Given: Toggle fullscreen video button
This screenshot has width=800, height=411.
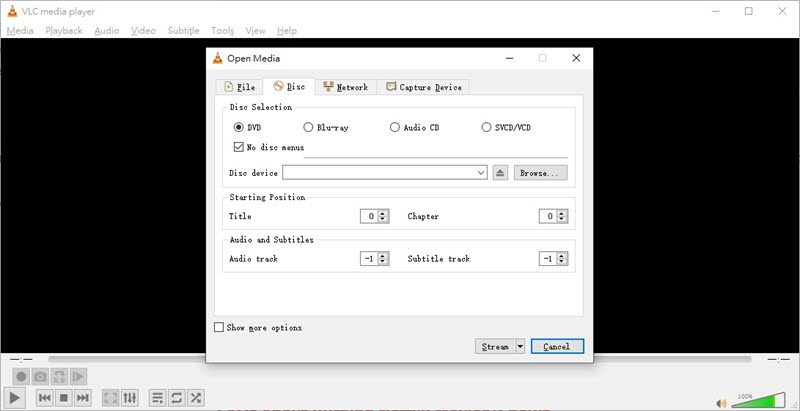Looking at the screenshot, I should pyautogui.click(x=111, y=397).
